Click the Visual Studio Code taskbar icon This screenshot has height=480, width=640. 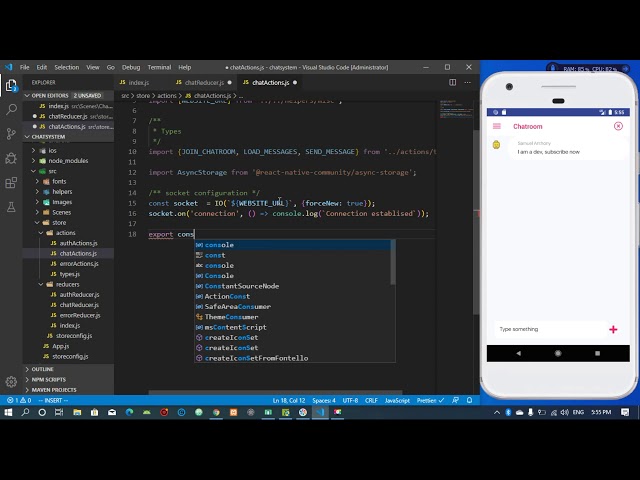click(x=320, y=412)
